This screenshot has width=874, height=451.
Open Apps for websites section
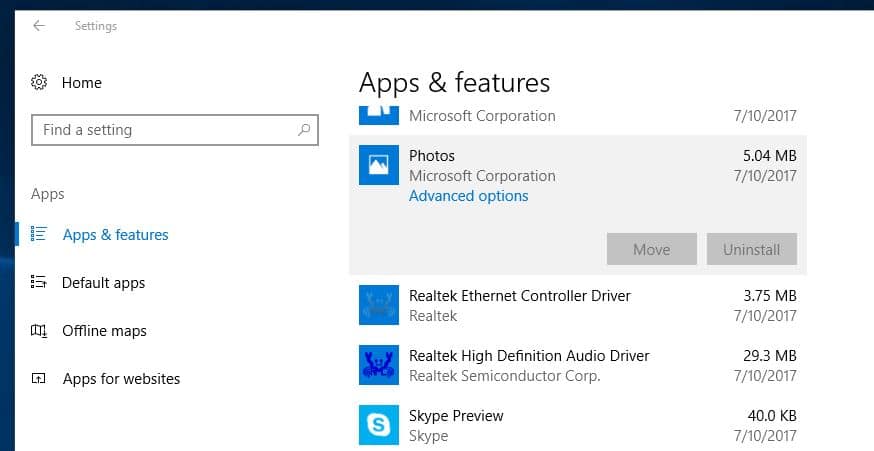[121, 379]
